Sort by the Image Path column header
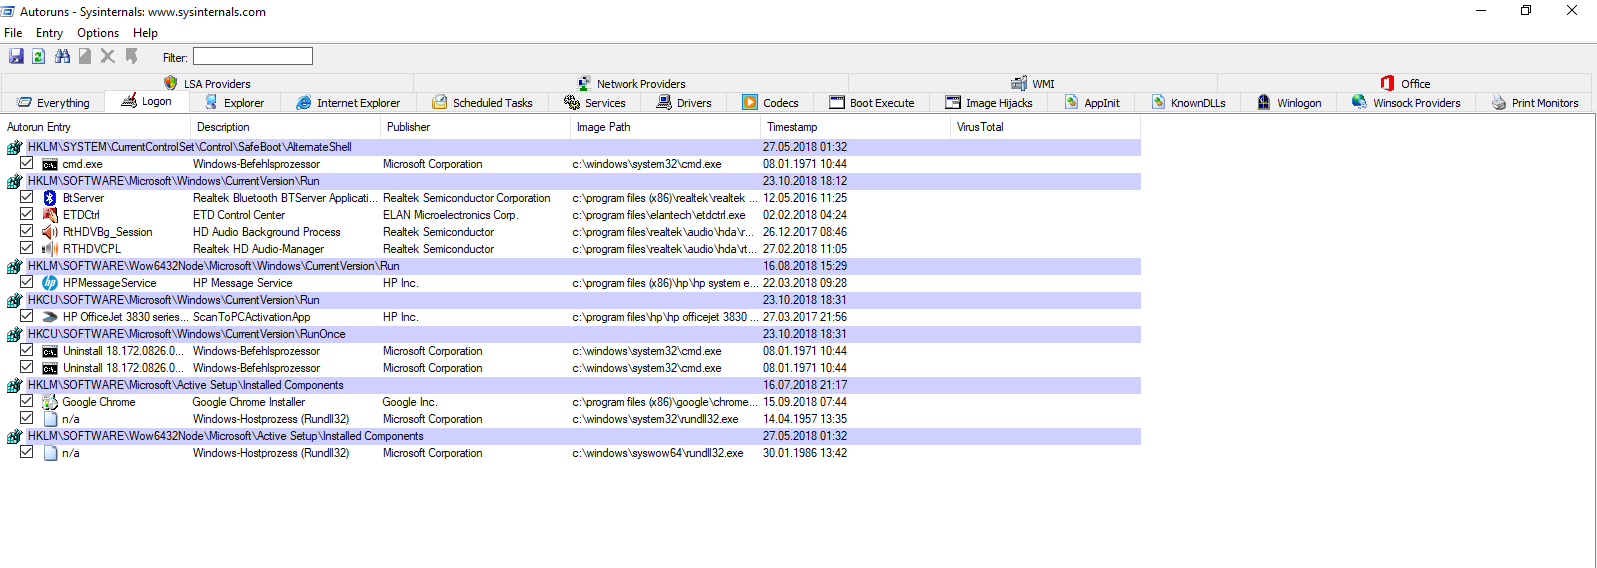 tap(665, 127)
